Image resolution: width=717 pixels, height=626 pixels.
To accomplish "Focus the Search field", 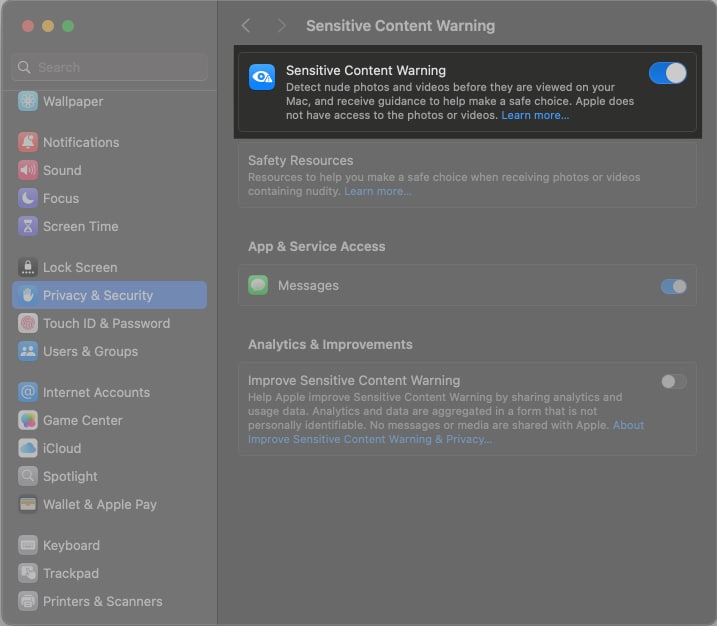I will [x=109, y=67].
